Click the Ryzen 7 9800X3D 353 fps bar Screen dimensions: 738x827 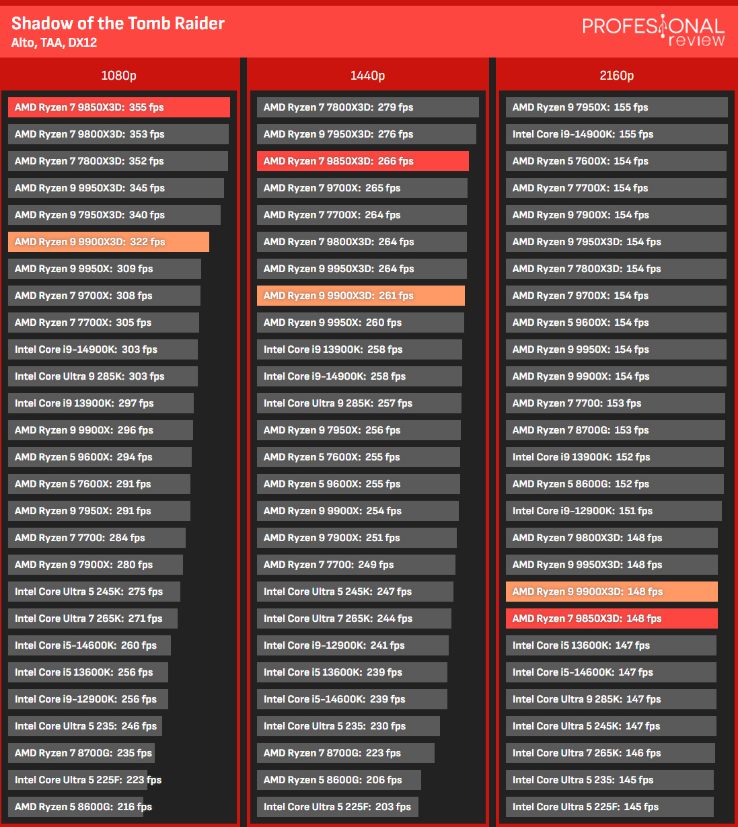(x=118, y=134)
